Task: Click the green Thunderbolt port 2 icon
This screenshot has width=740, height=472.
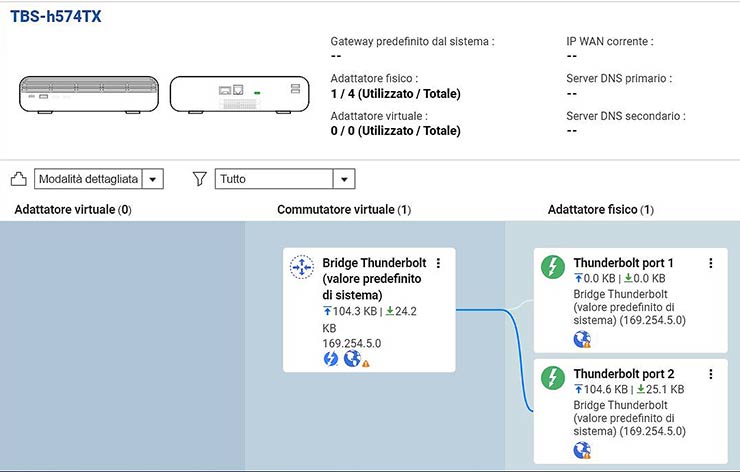Action: pos(553,378)
